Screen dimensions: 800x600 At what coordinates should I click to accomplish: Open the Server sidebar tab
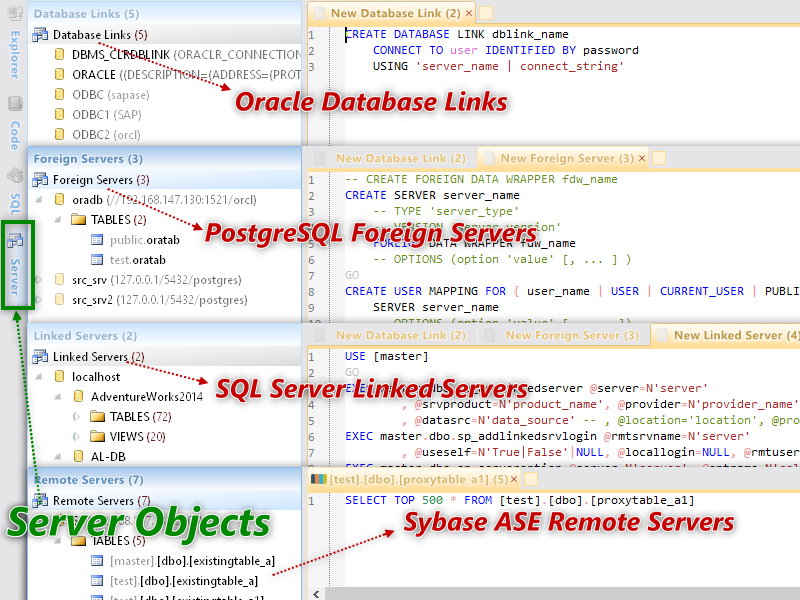(15, 265)
